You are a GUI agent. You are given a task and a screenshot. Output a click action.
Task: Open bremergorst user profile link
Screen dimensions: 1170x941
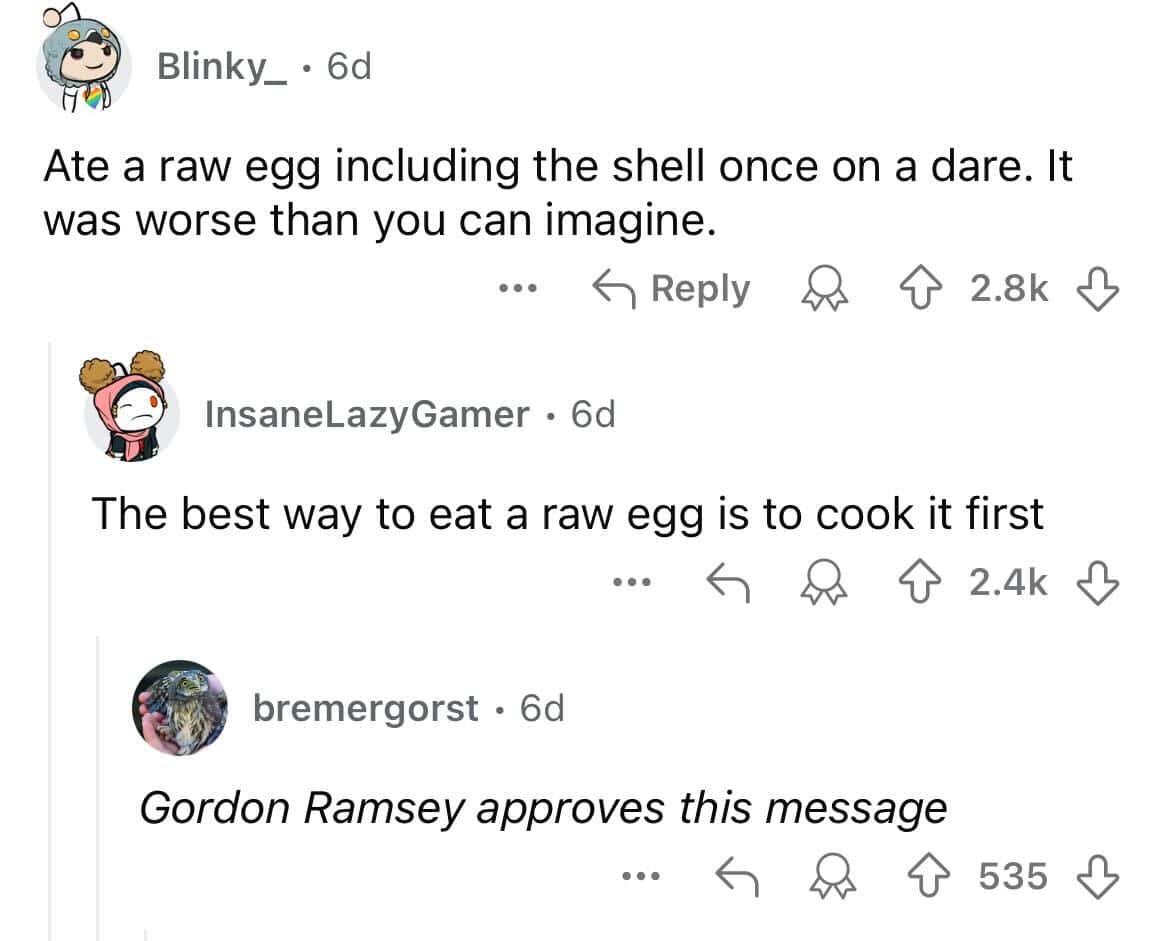365,708
